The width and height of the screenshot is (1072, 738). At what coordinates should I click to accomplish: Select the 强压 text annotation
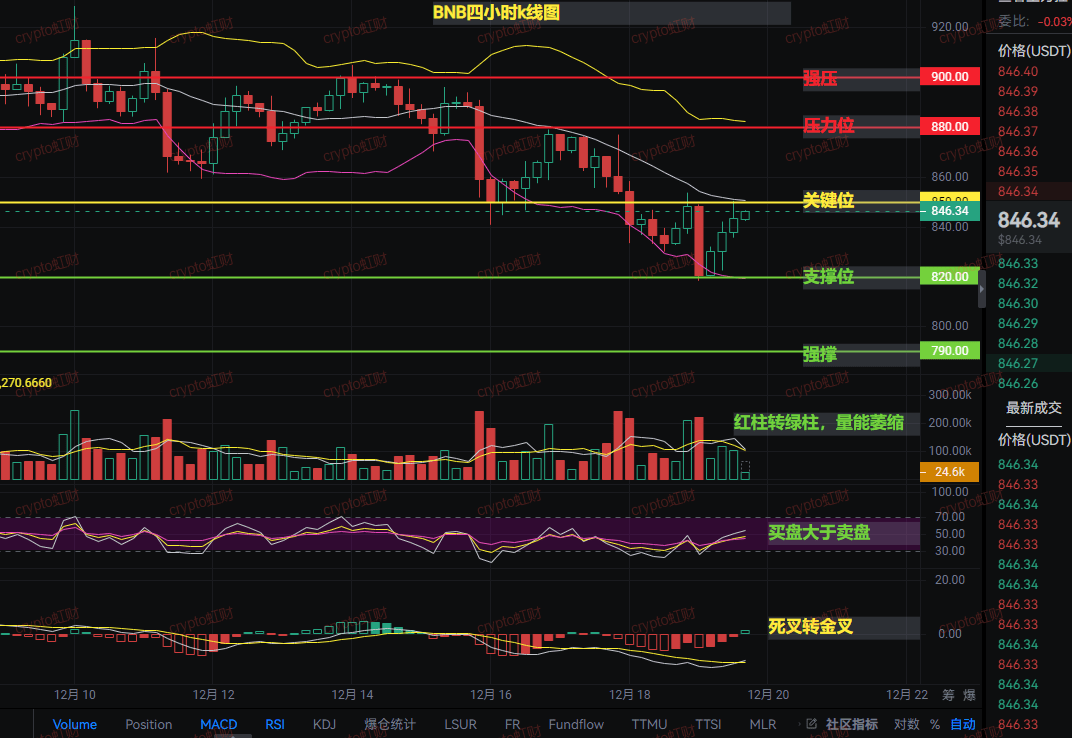pyautogui.click(x=820, y=78)
